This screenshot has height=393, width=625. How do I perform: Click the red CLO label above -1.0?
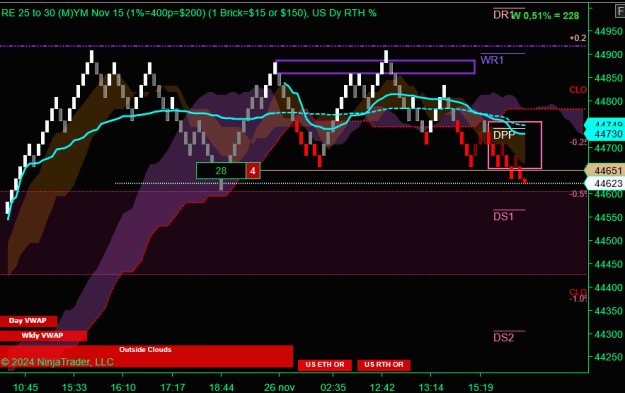[578, 292]
